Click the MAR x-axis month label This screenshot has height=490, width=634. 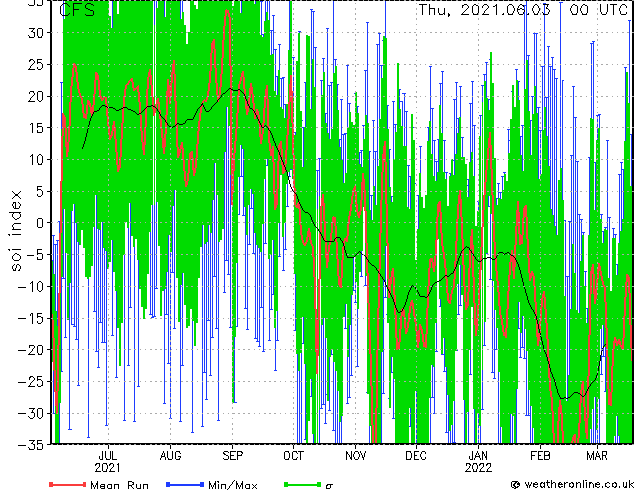[597, 456]
